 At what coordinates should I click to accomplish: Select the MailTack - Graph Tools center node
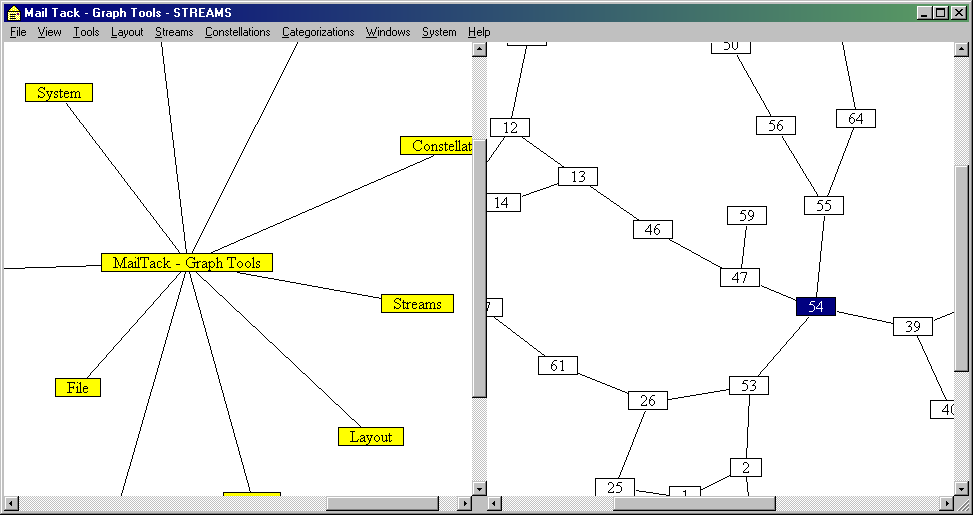[186, 263]
